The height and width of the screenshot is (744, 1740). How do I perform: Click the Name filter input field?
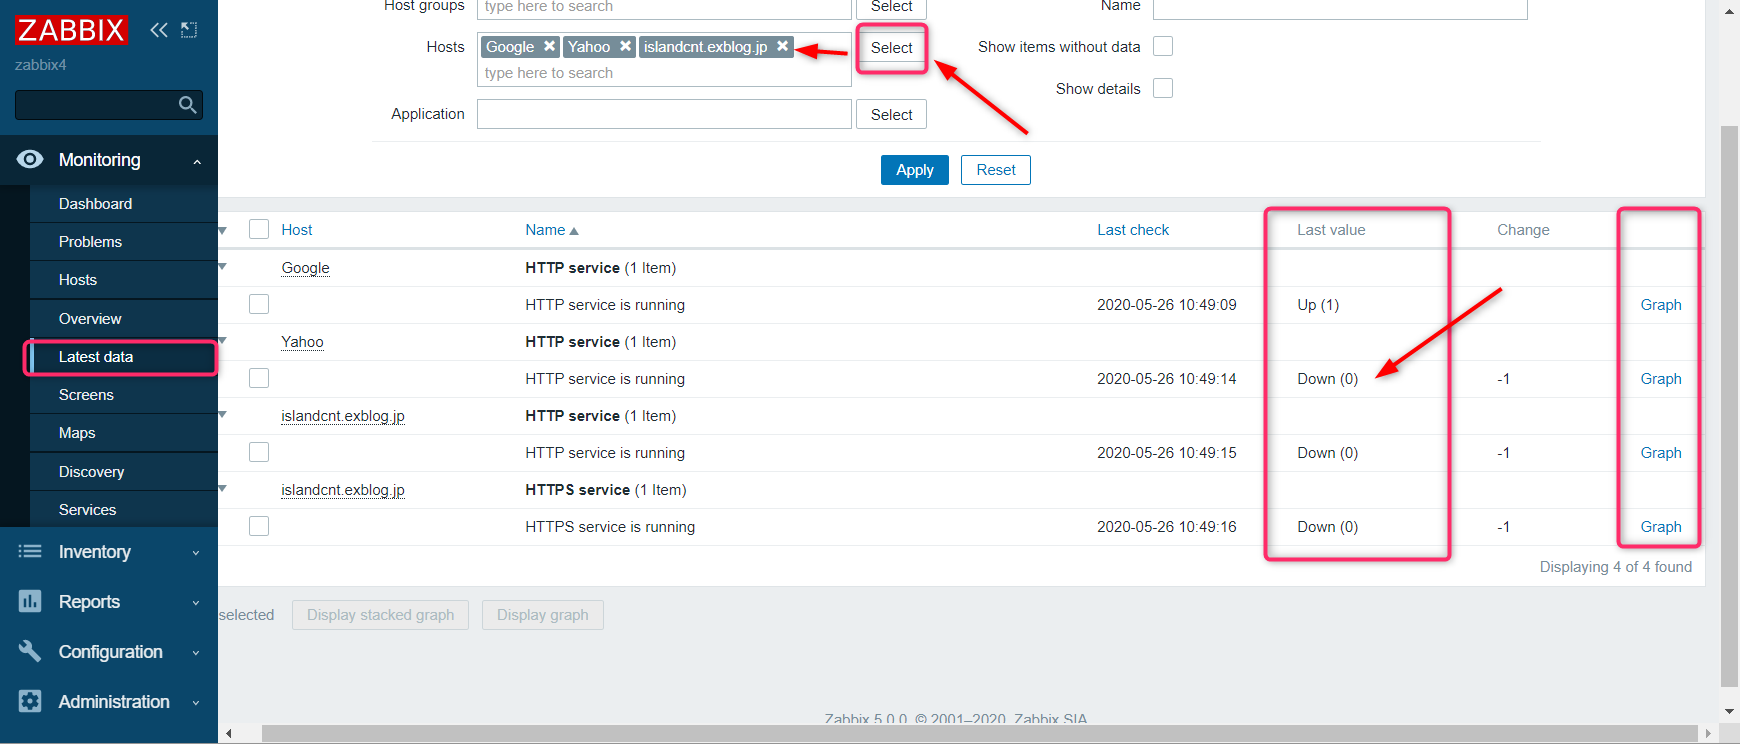pos(1340,8)
